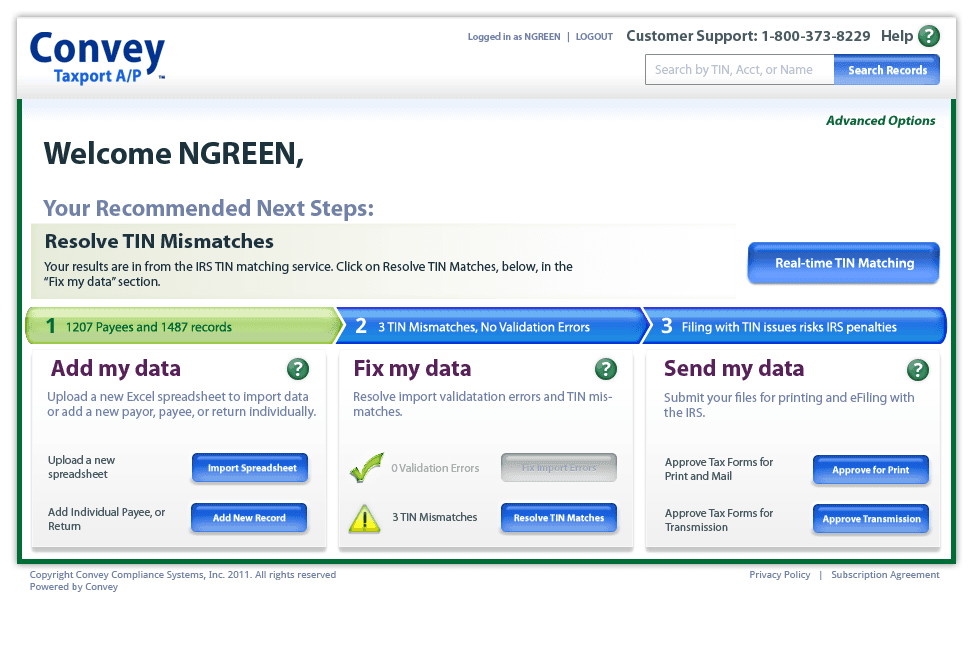971x650 pixels.
Task: Click 'Logged in as NGREEN' text
Action: coord(514,37)
